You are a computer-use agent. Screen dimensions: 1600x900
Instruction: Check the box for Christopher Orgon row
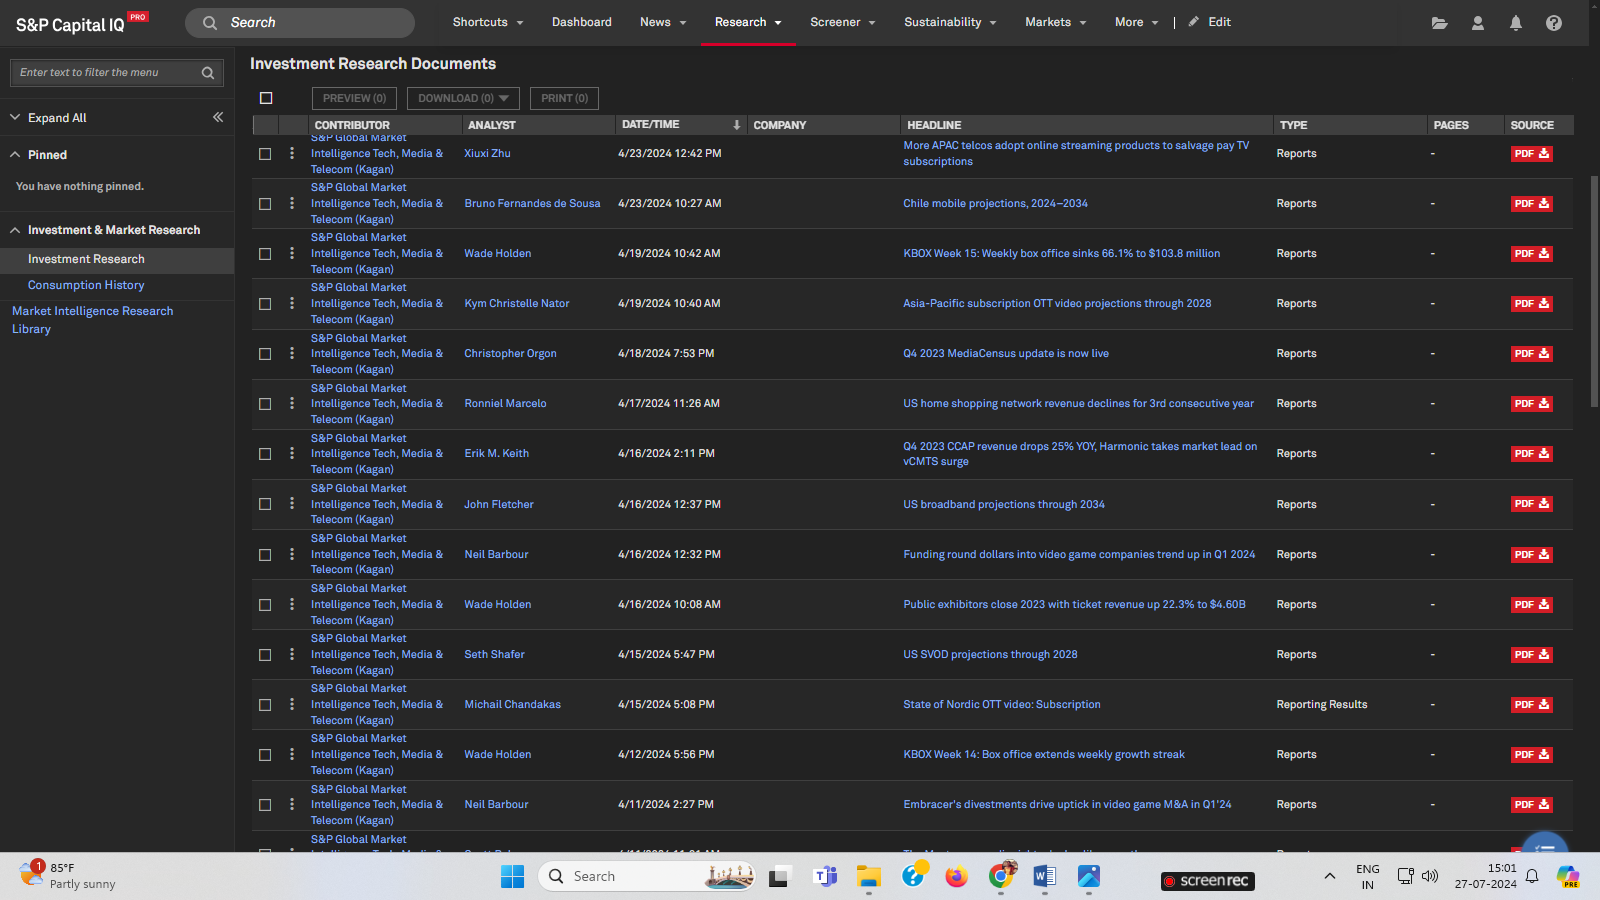(x=265, y=354)
